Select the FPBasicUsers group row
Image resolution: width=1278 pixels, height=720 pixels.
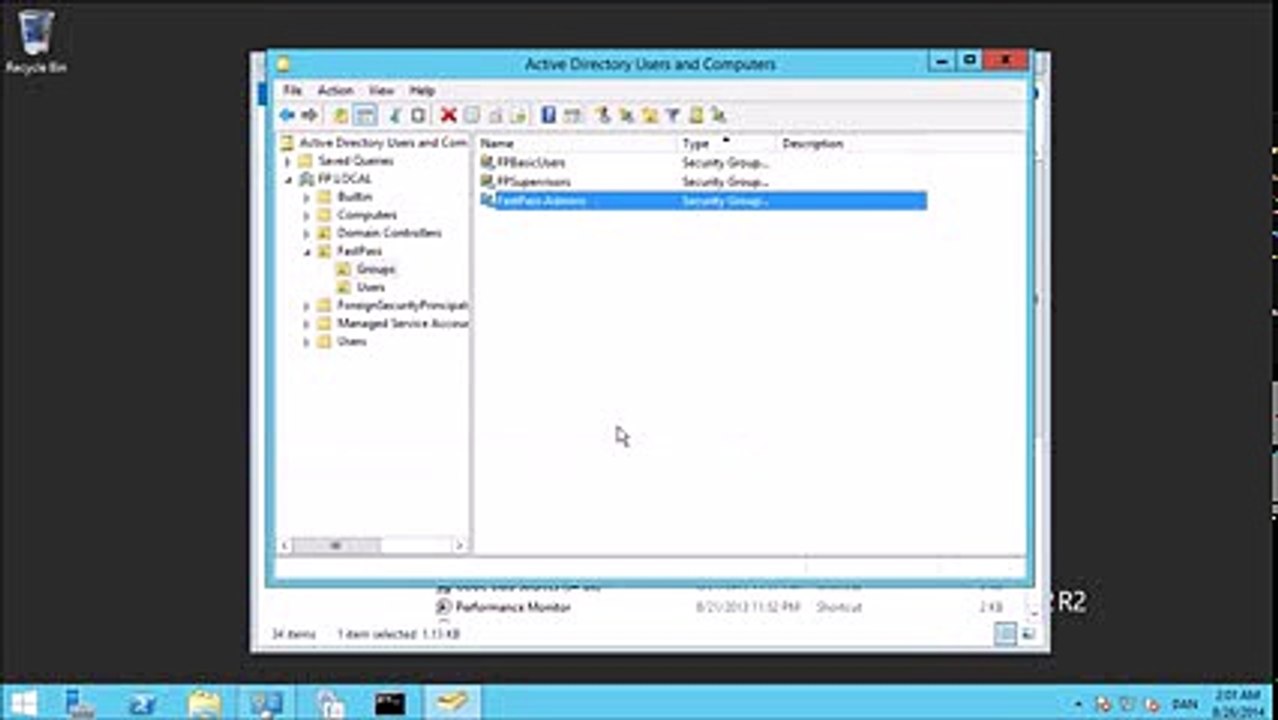pos(702,162)
